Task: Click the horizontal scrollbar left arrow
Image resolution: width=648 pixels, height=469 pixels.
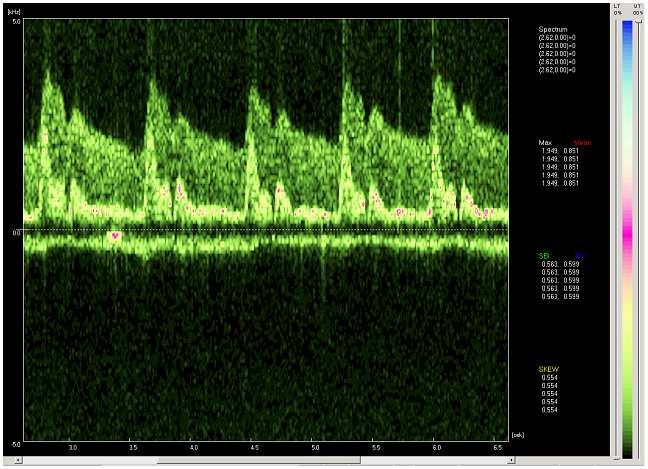Action: click(x=17, y=460)
